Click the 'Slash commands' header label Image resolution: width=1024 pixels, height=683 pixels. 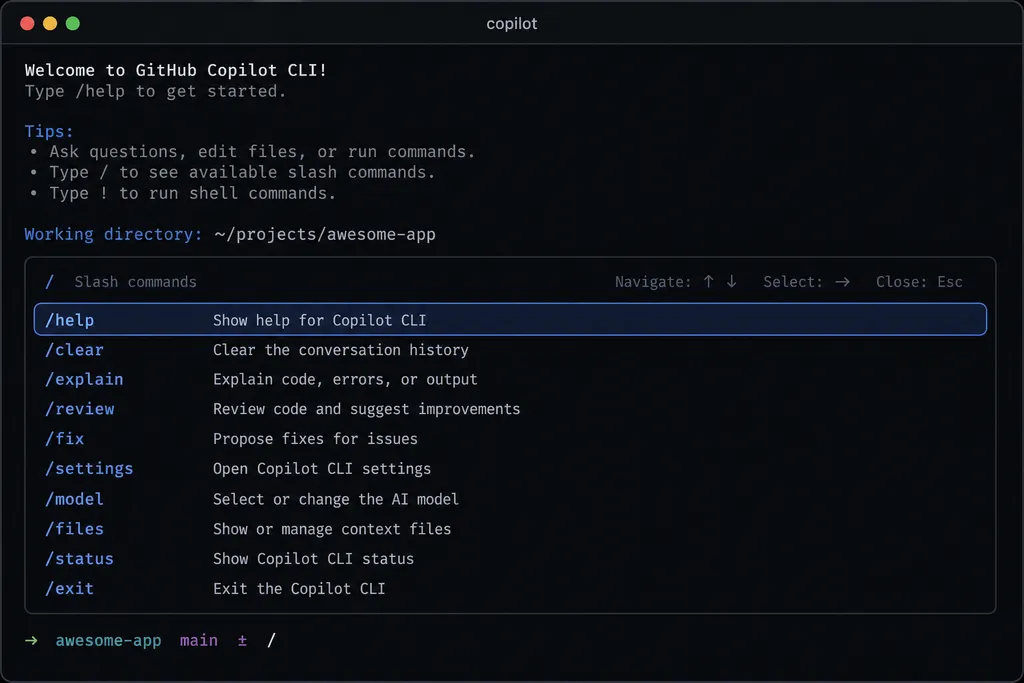[x=135, y=281]
